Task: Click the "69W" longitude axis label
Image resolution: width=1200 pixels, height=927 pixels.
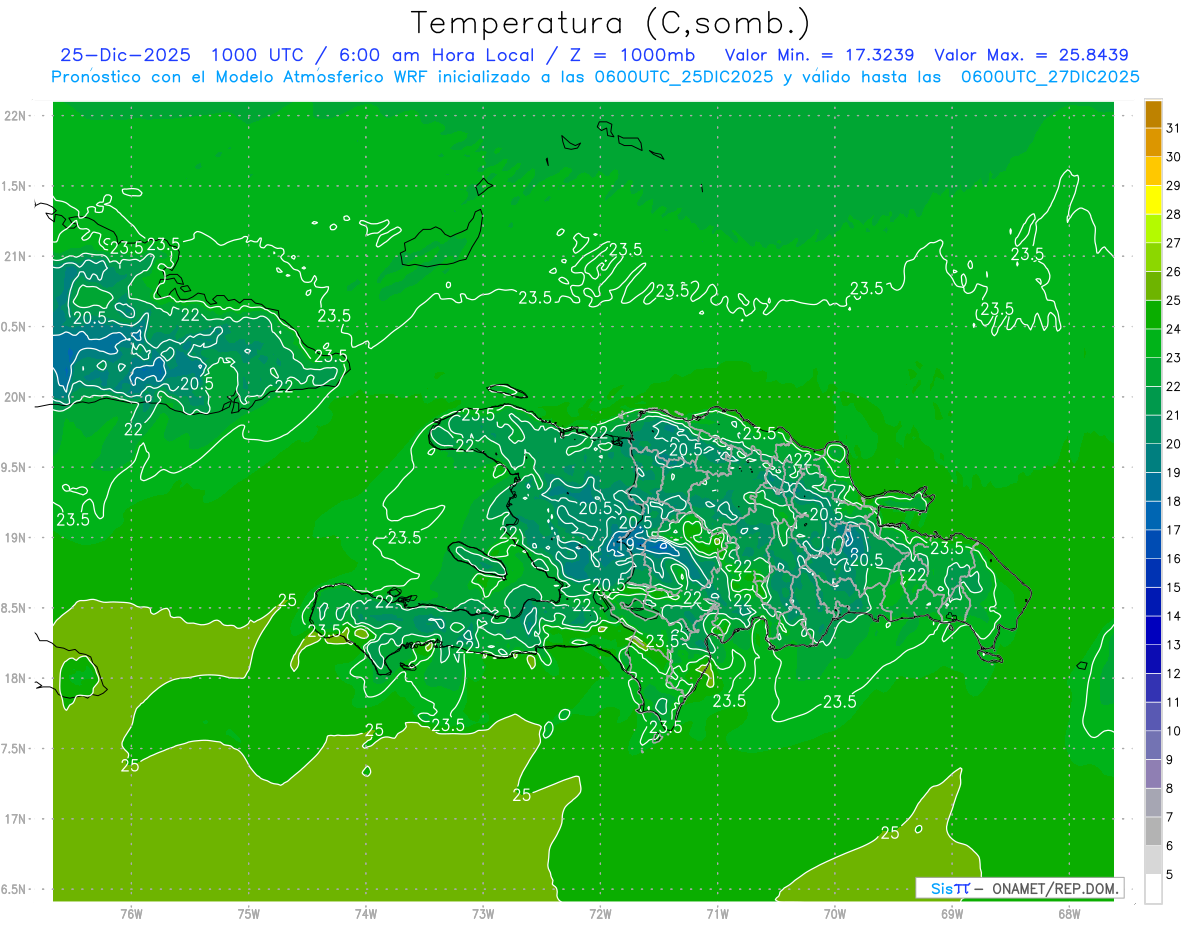Action: click(951, 913)
